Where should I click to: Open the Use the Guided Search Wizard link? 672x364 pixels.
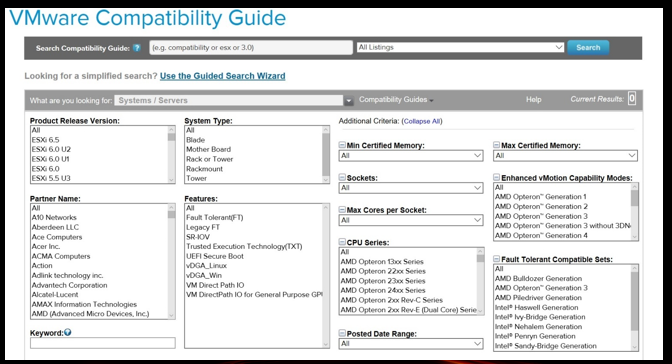[222, 76]
